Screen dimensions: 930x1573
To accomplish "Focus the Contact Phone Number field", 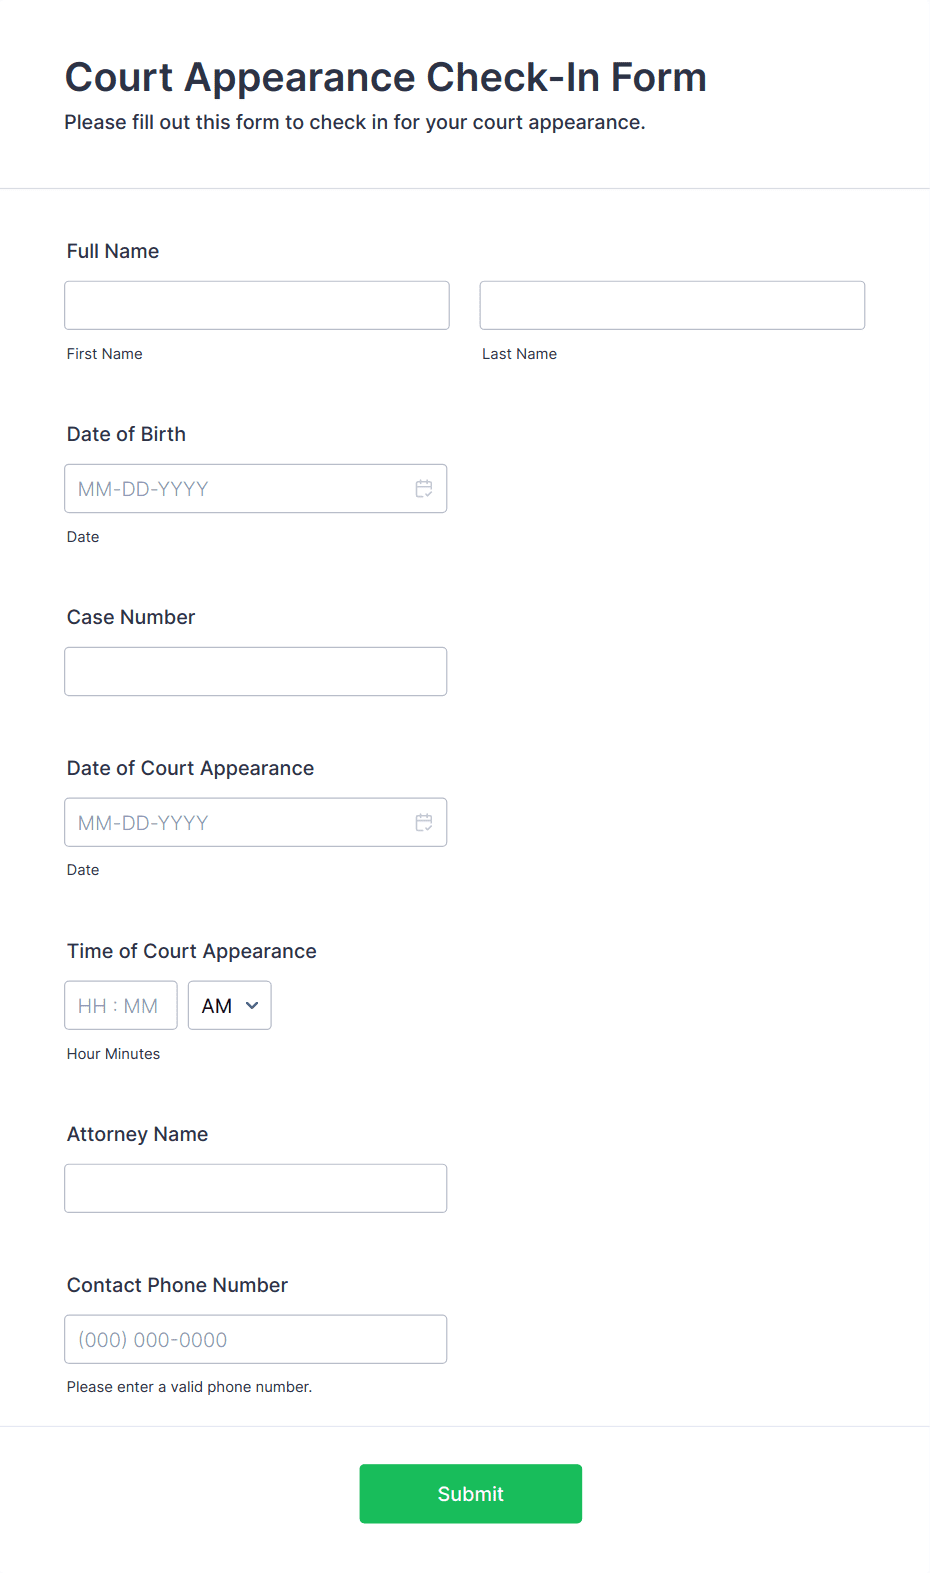I will (256, 1340).
